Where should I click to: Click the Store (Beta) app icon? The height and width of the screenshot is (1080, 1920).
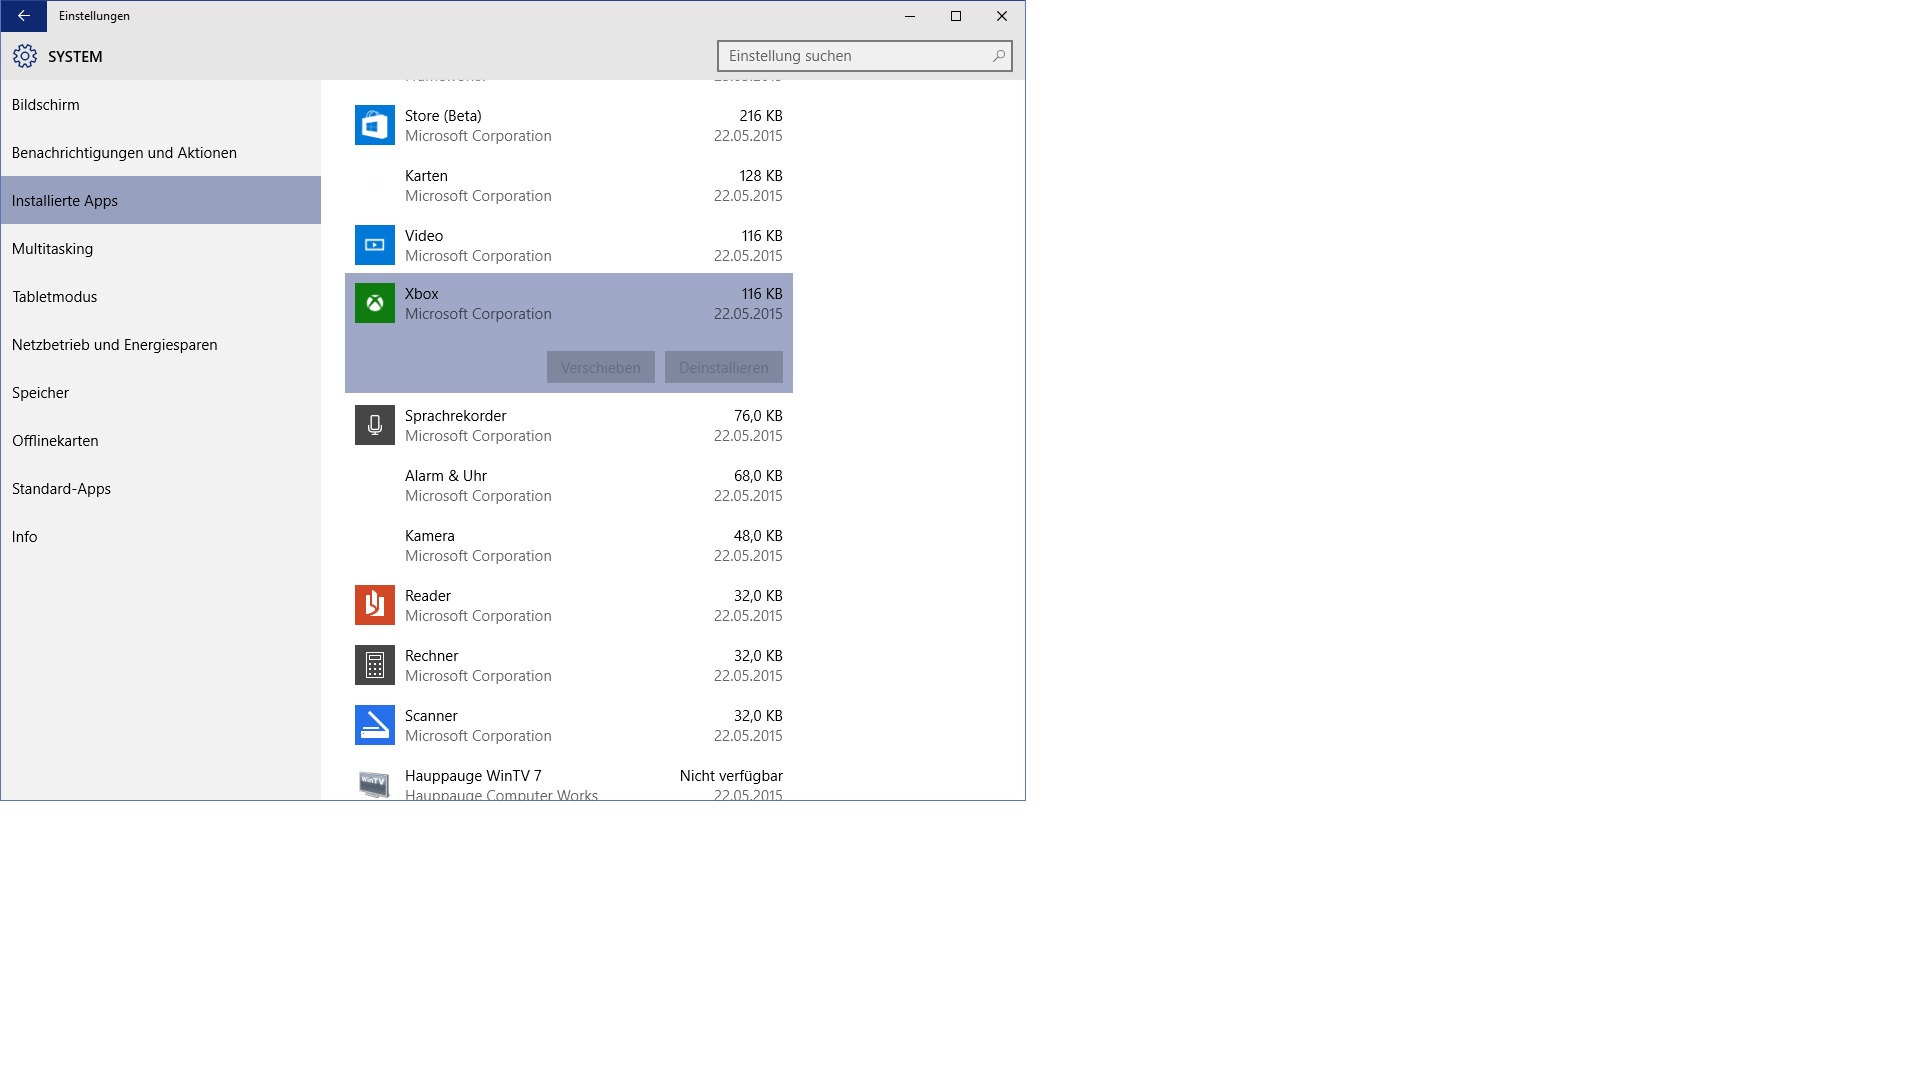coord(374,125)
